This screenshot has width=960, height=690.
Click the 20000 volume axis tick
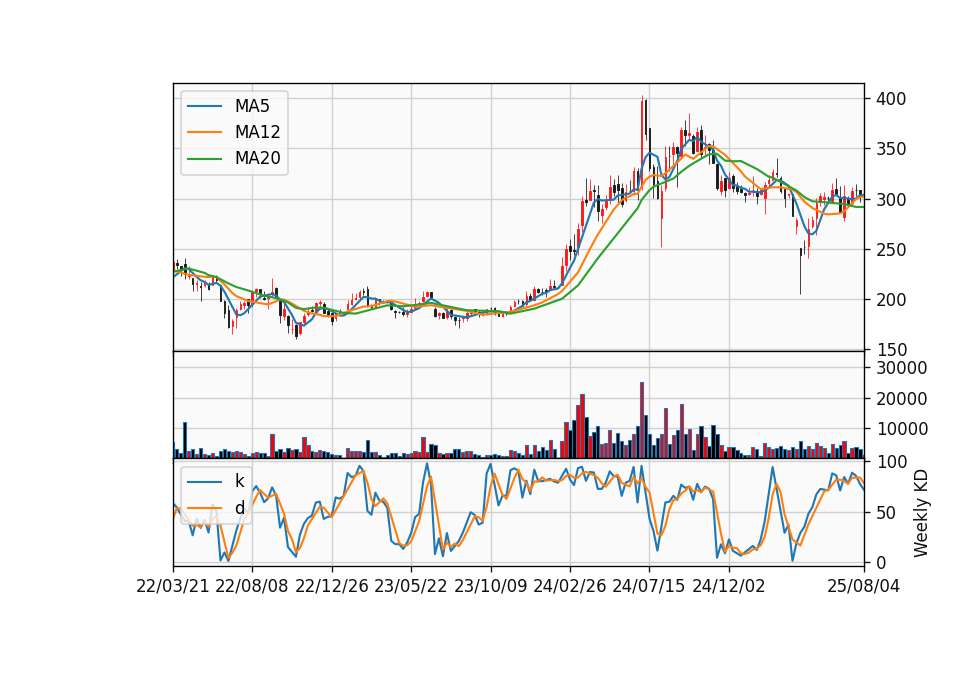click(902, 399)
